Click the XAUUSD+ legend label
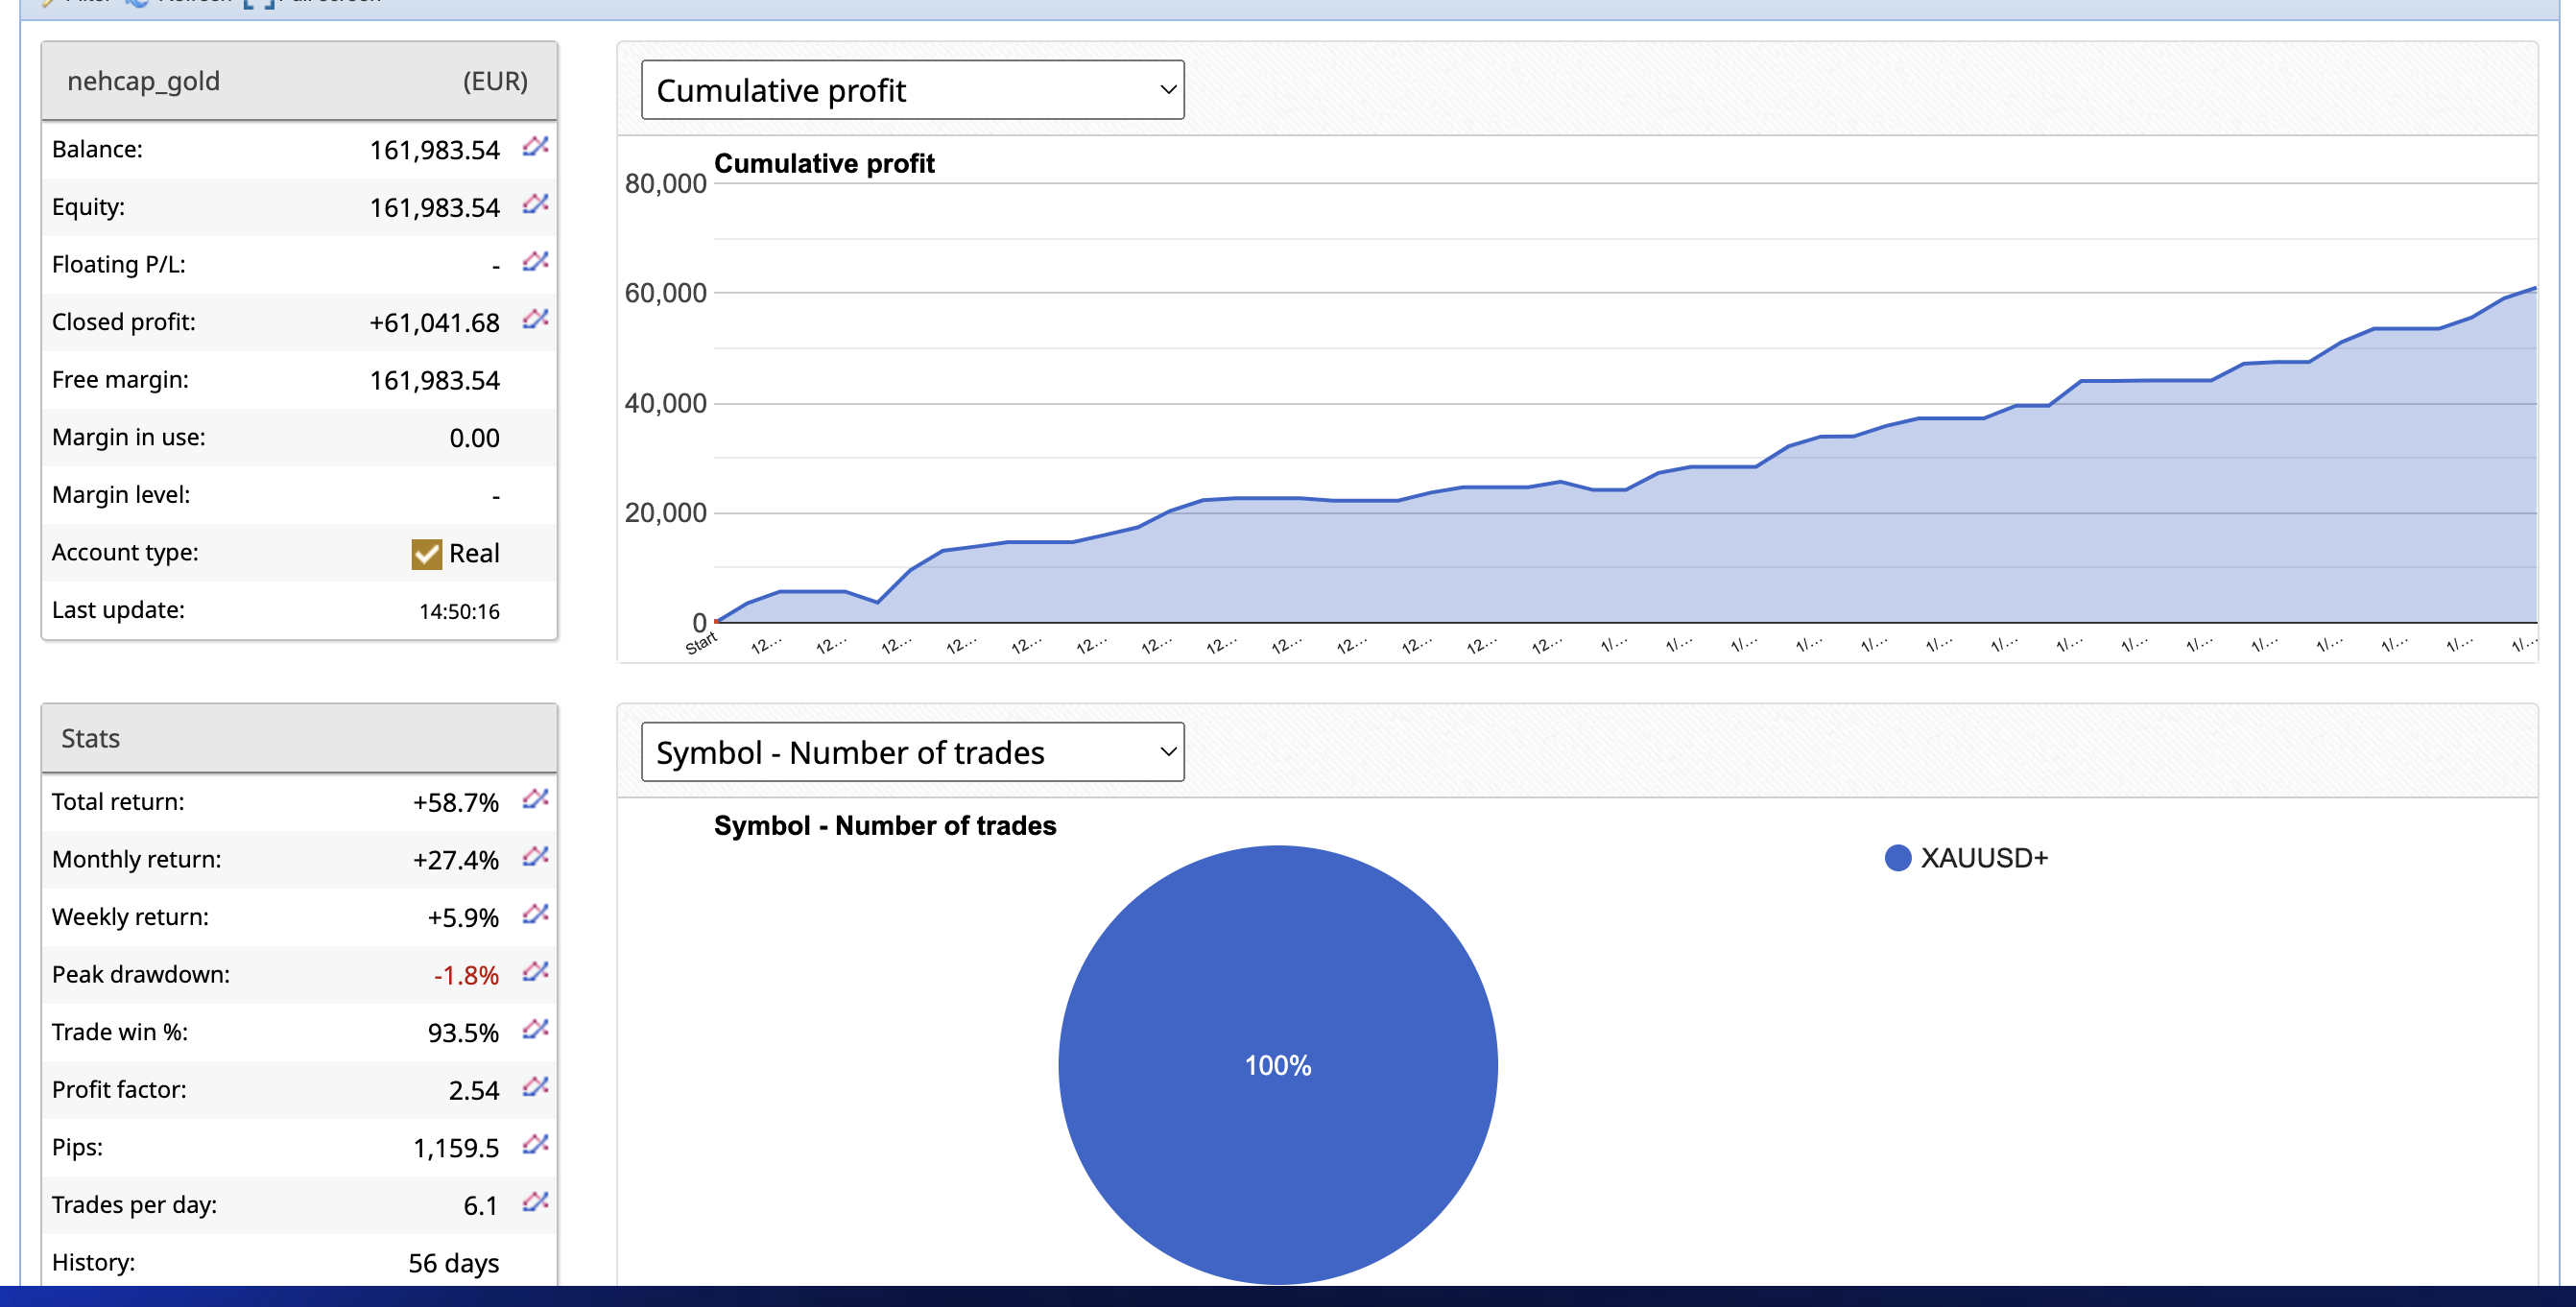Viewport: 2576px width, 1307px height. tap(1984, 858)
